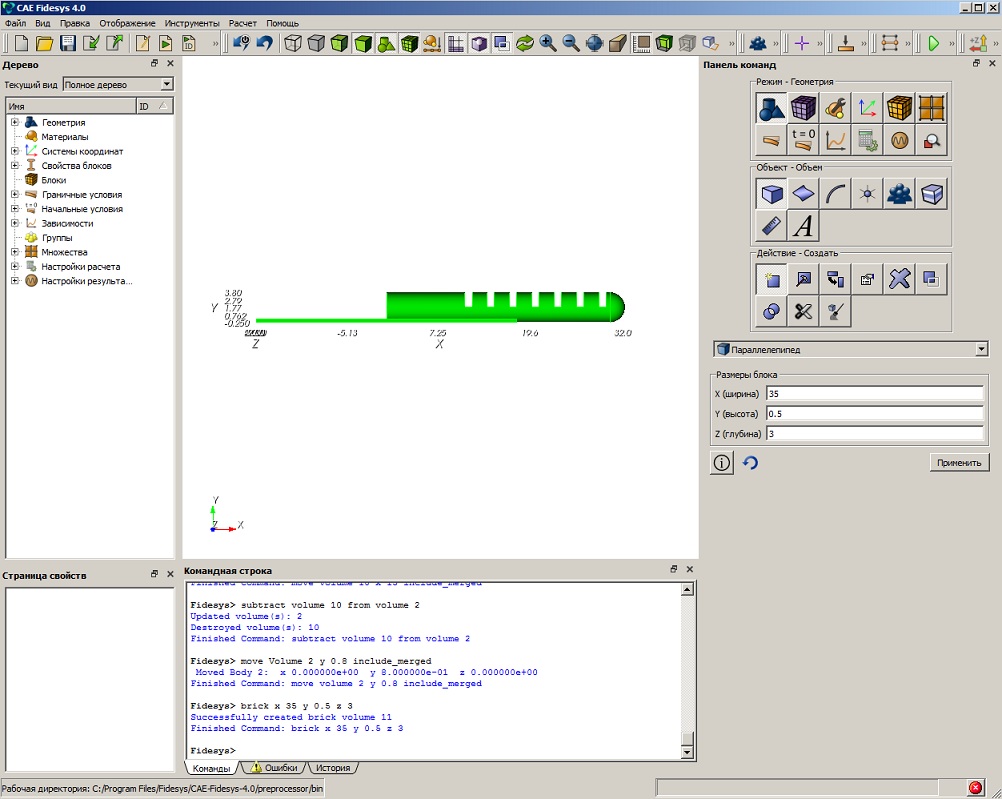1002x799 pixels.
Task: Click the green Play run icon
Action: [x=934, y=43]
